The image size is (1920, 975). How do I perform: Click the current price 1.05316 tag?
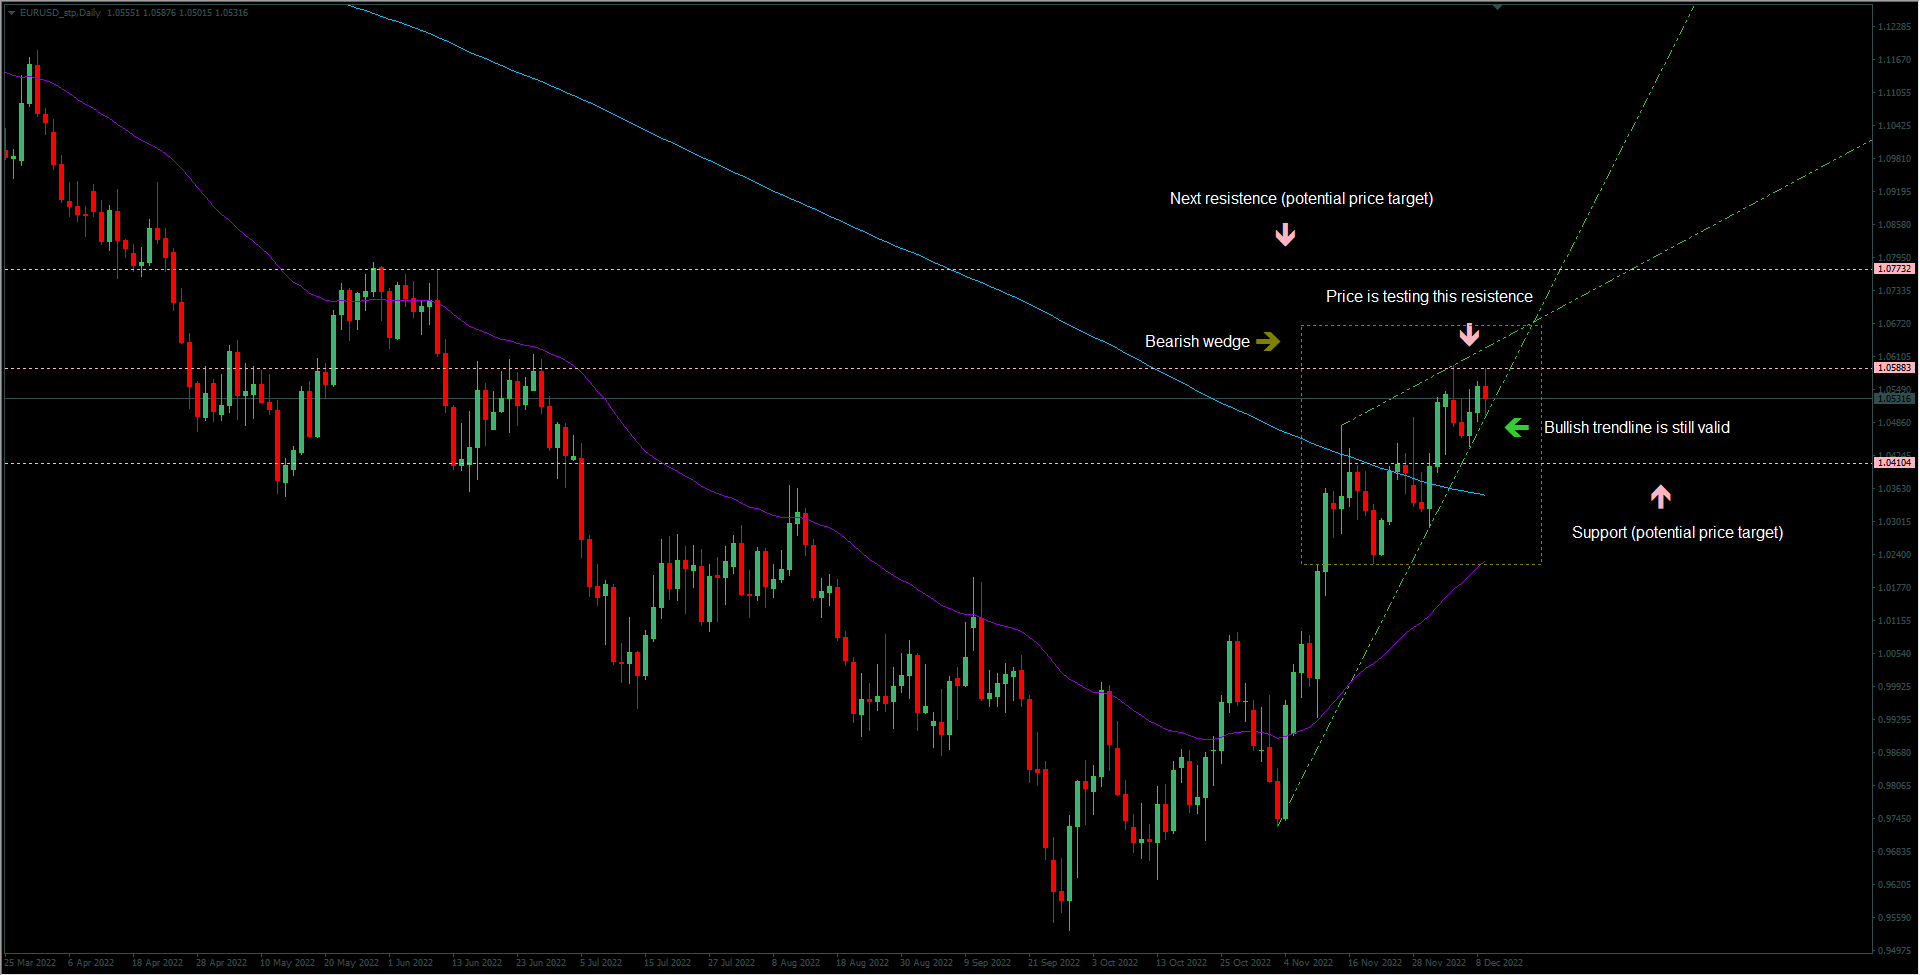(1893, 399)
